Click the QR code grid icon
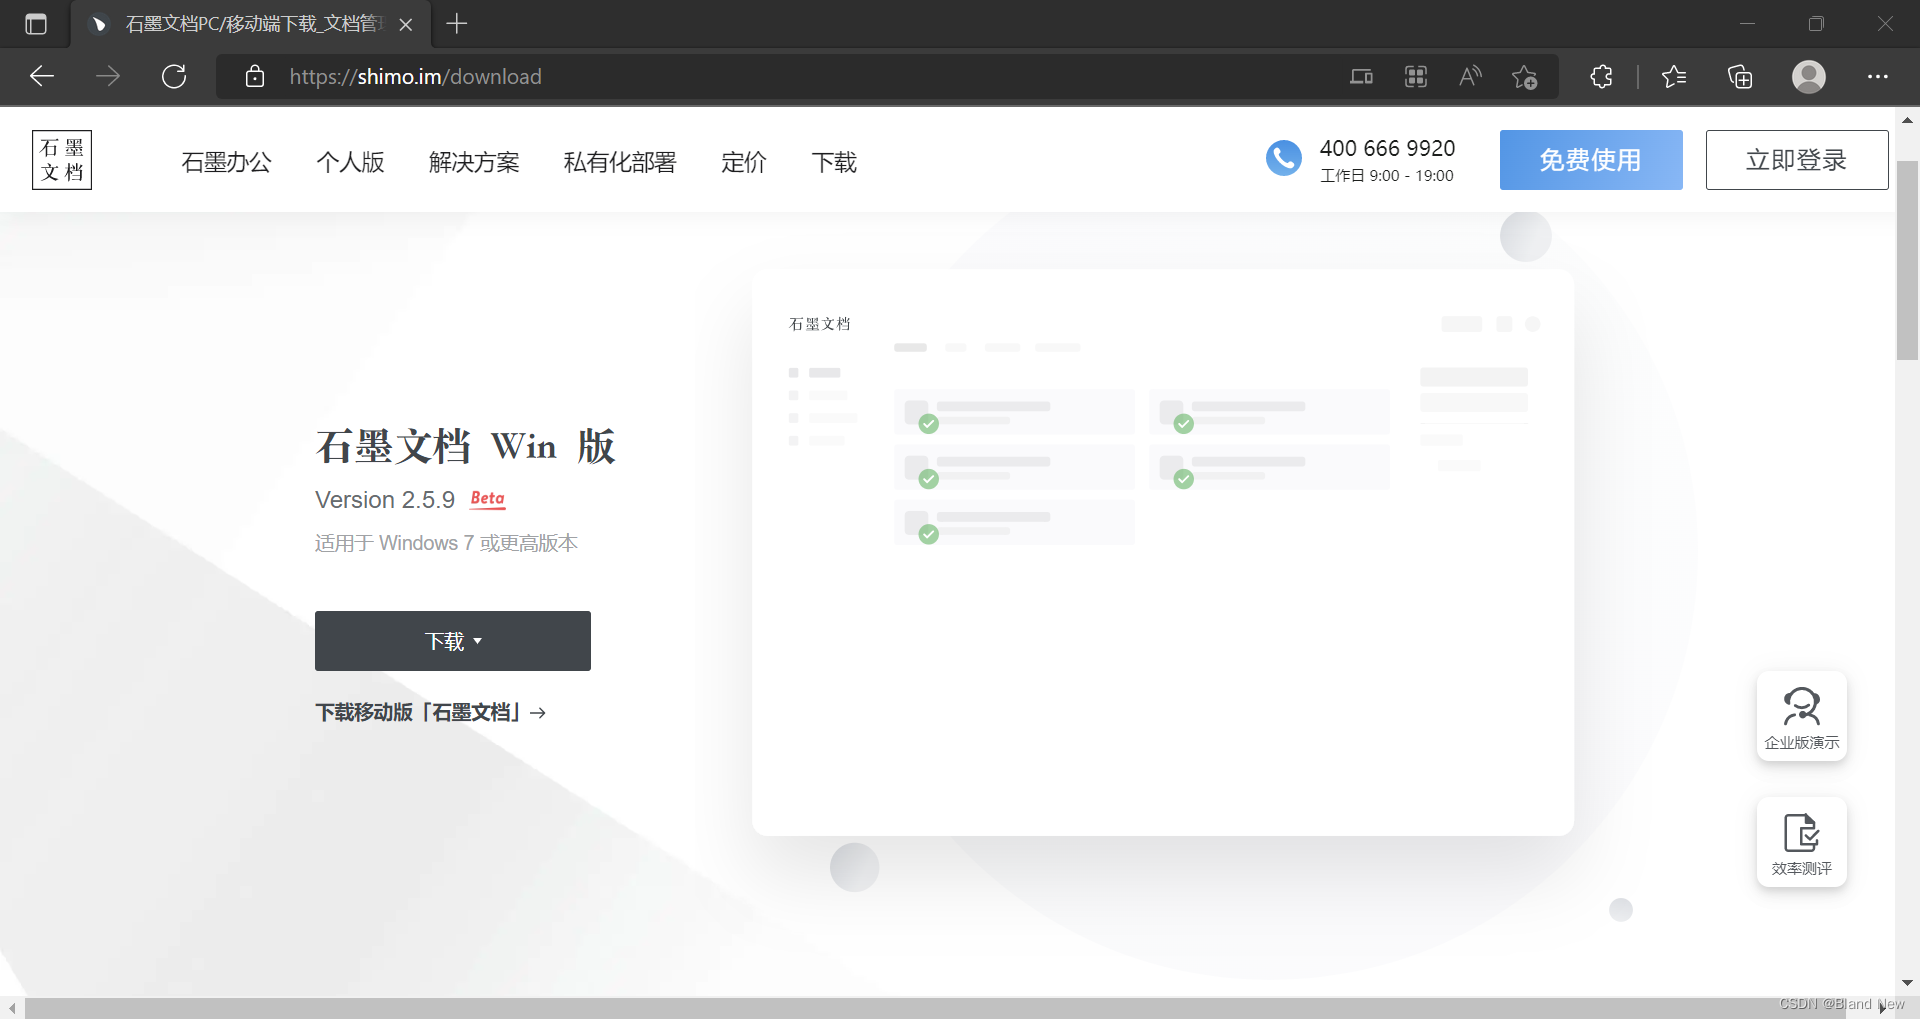Viewport: 1920px width, 1019px height. coord(1416,77)
